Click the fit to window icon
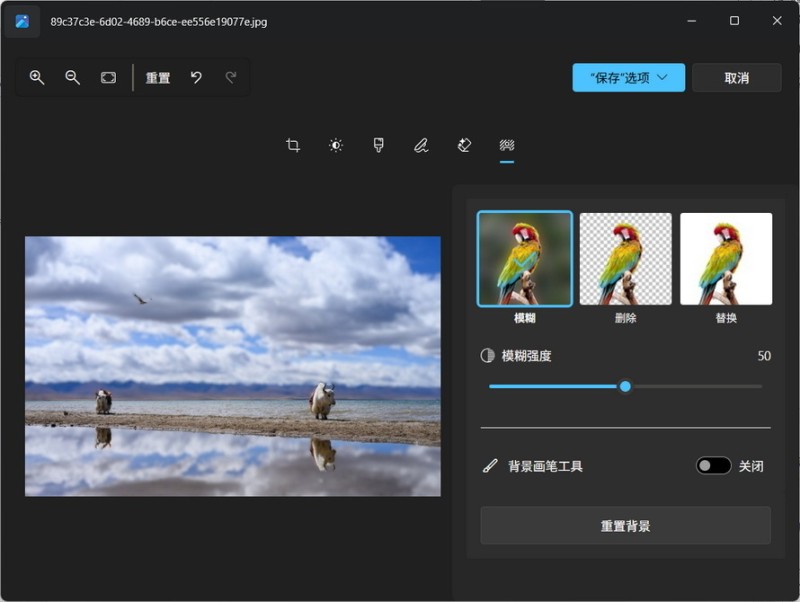Viewport: 800px width, 602px height. tap(108, 78)
